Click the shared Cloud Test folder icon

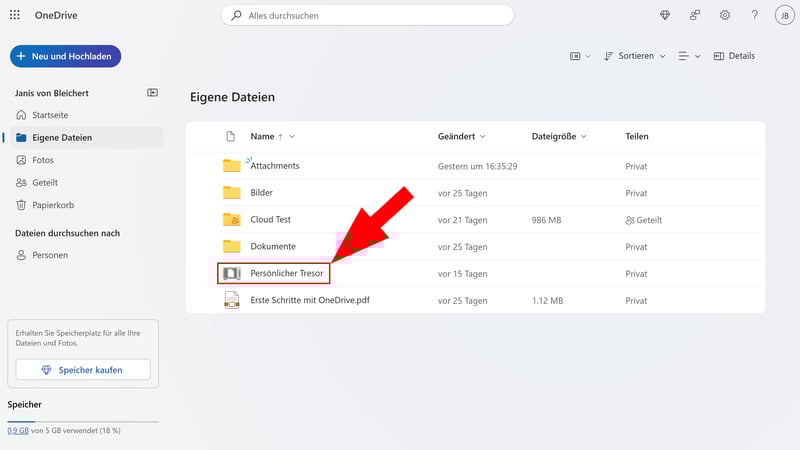231,219
